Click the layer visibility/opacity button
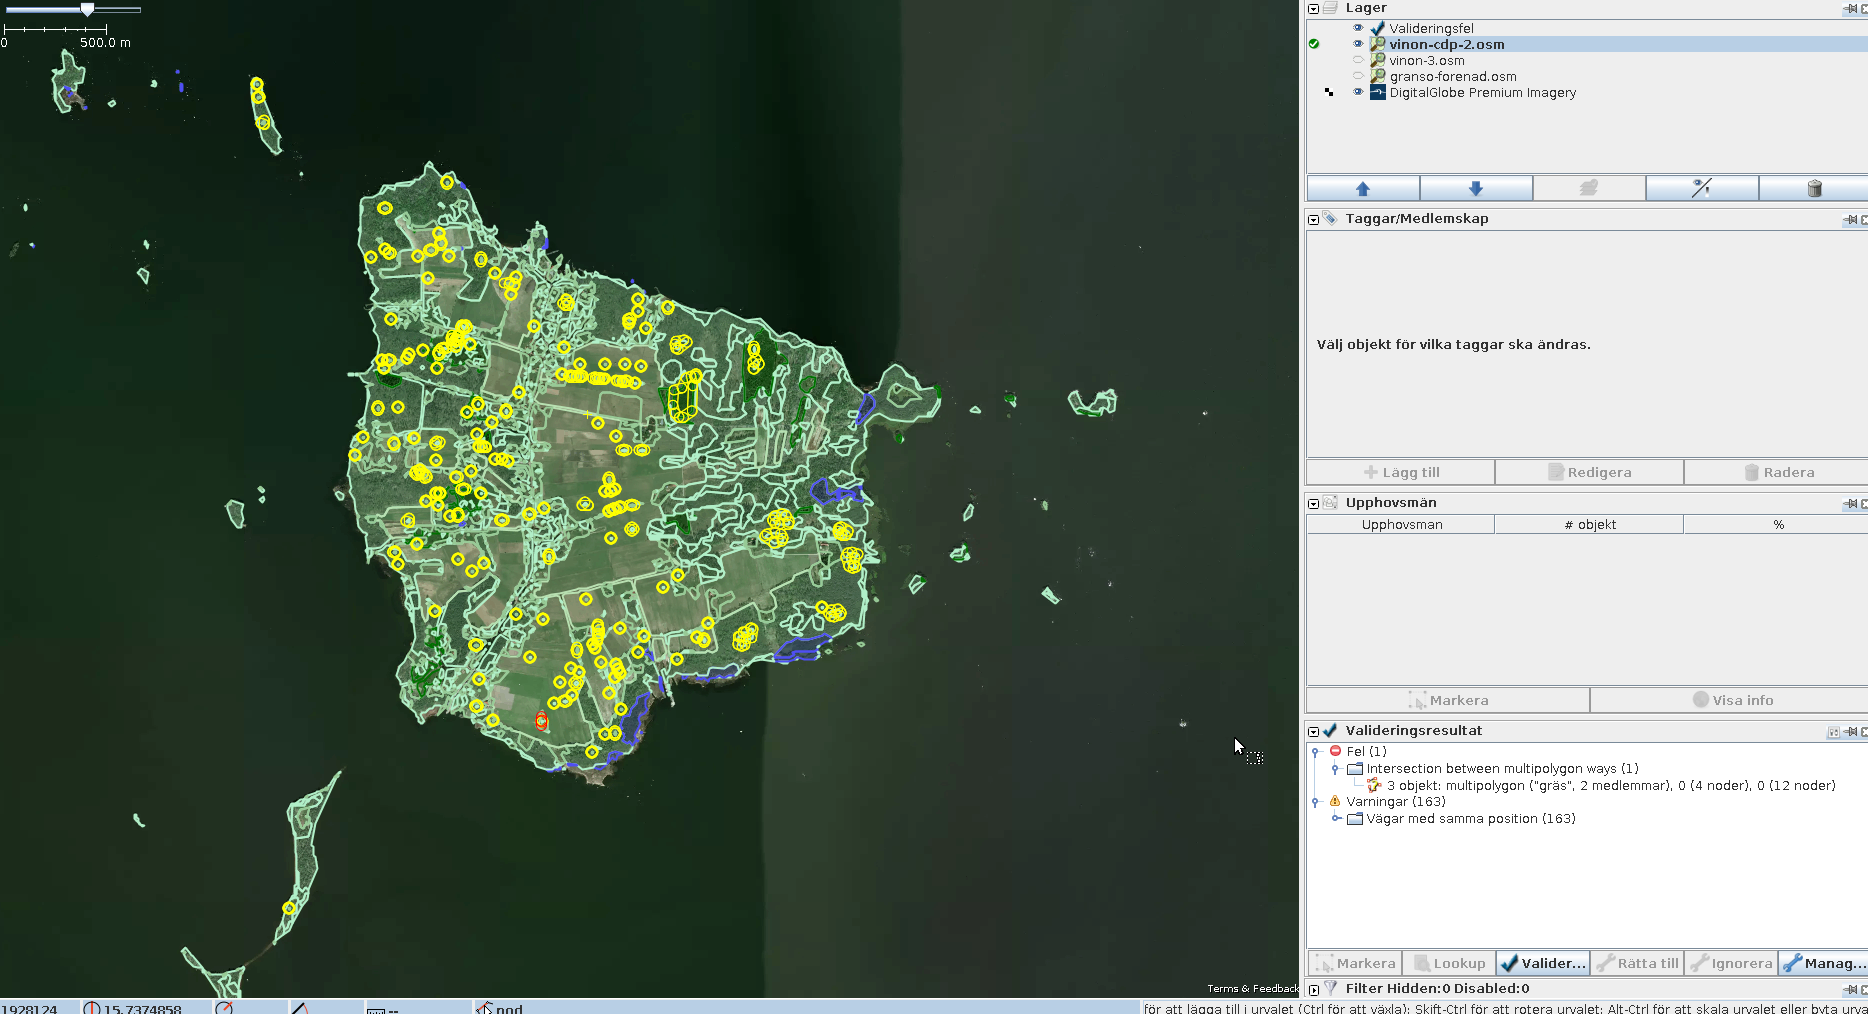Viewport: 1868px width, 1014px height. 1701,188
